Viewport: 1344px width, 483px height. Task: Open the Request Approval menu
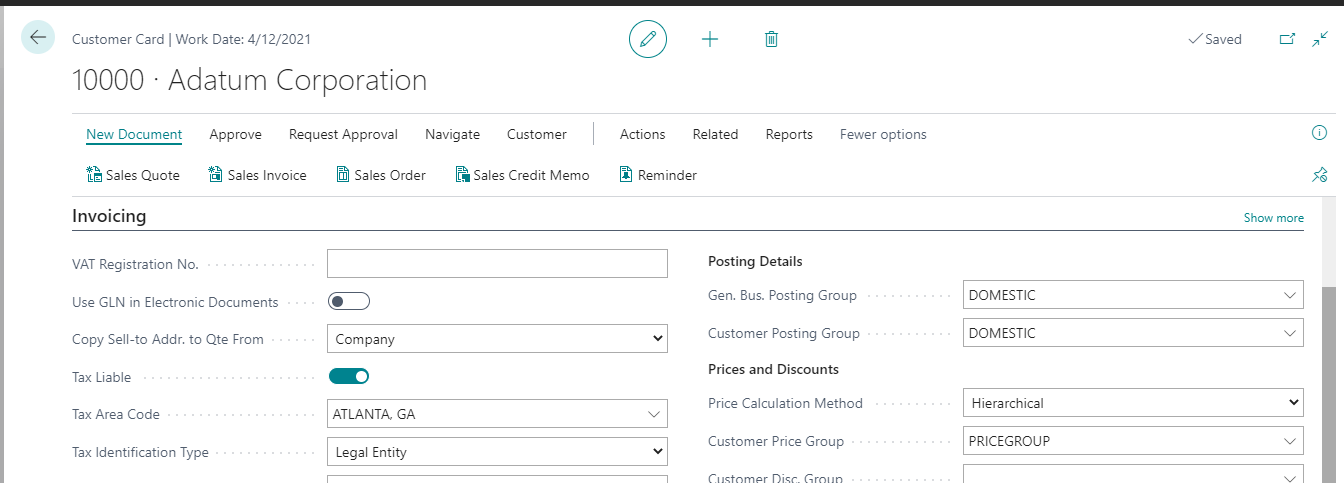(343, 134)
